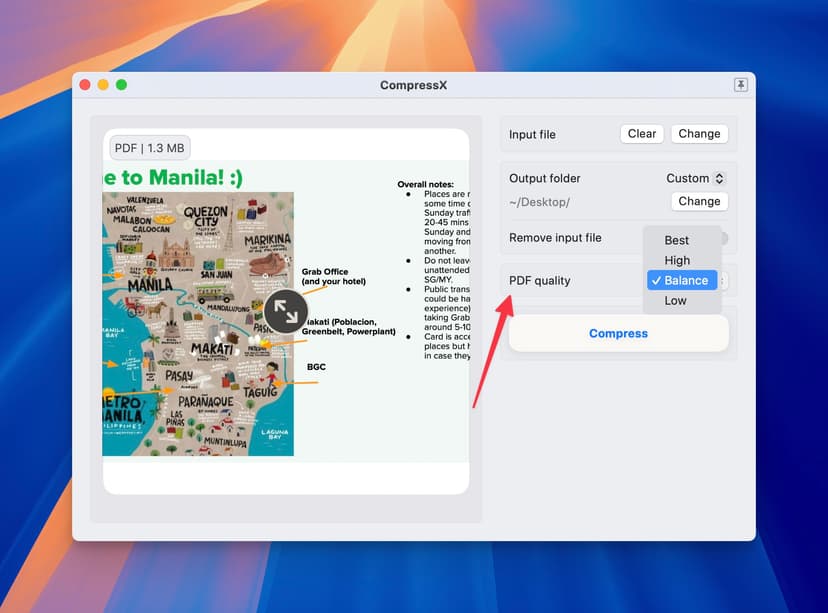This screenshot has height=613, width=828.
Task: Click the Remove input file label
Action: [555, 238]
